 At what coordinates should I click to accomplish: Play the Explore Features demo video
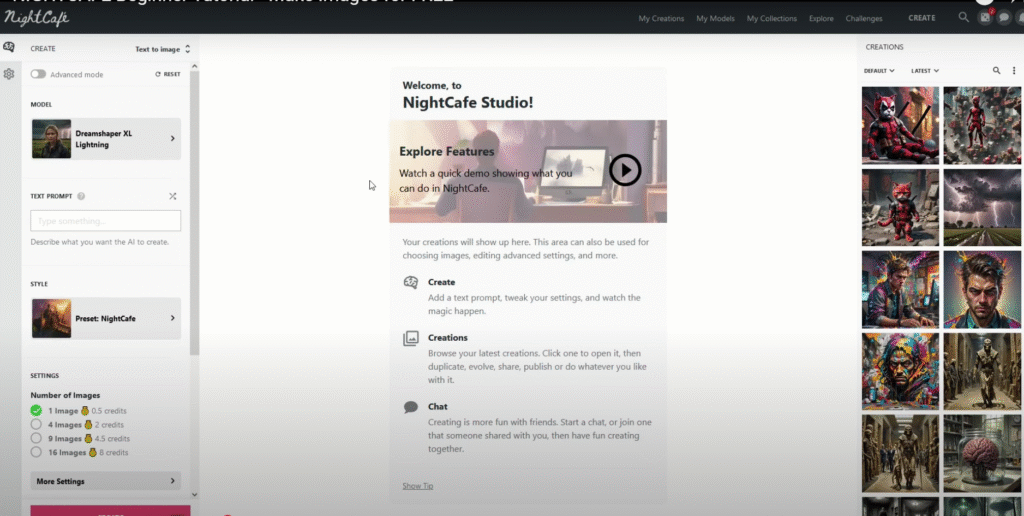coord(625,170)
